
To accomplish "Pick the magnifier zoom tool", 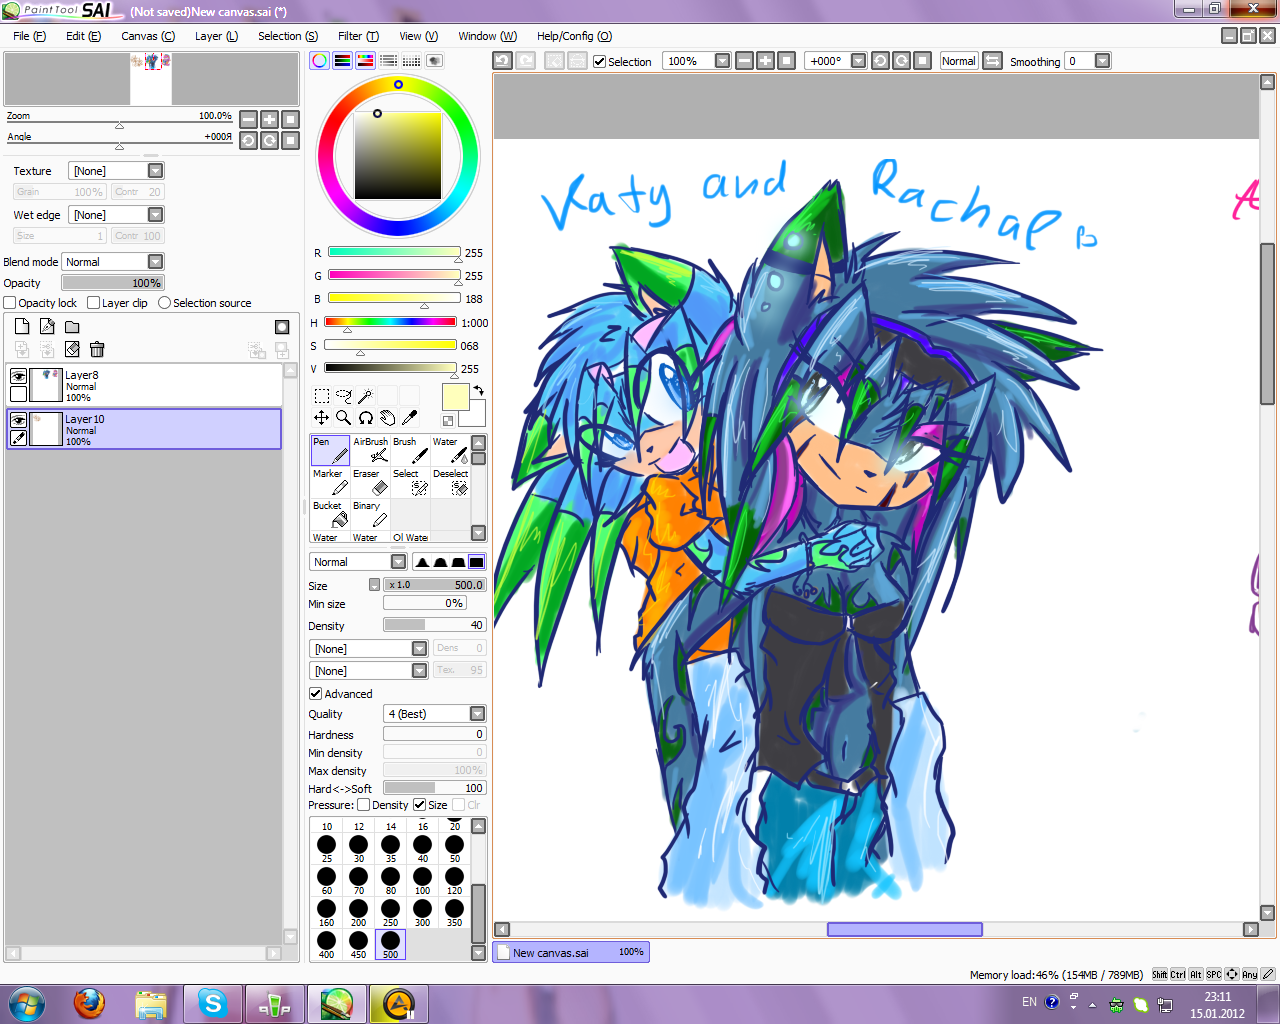I will (x=343, y=418).
